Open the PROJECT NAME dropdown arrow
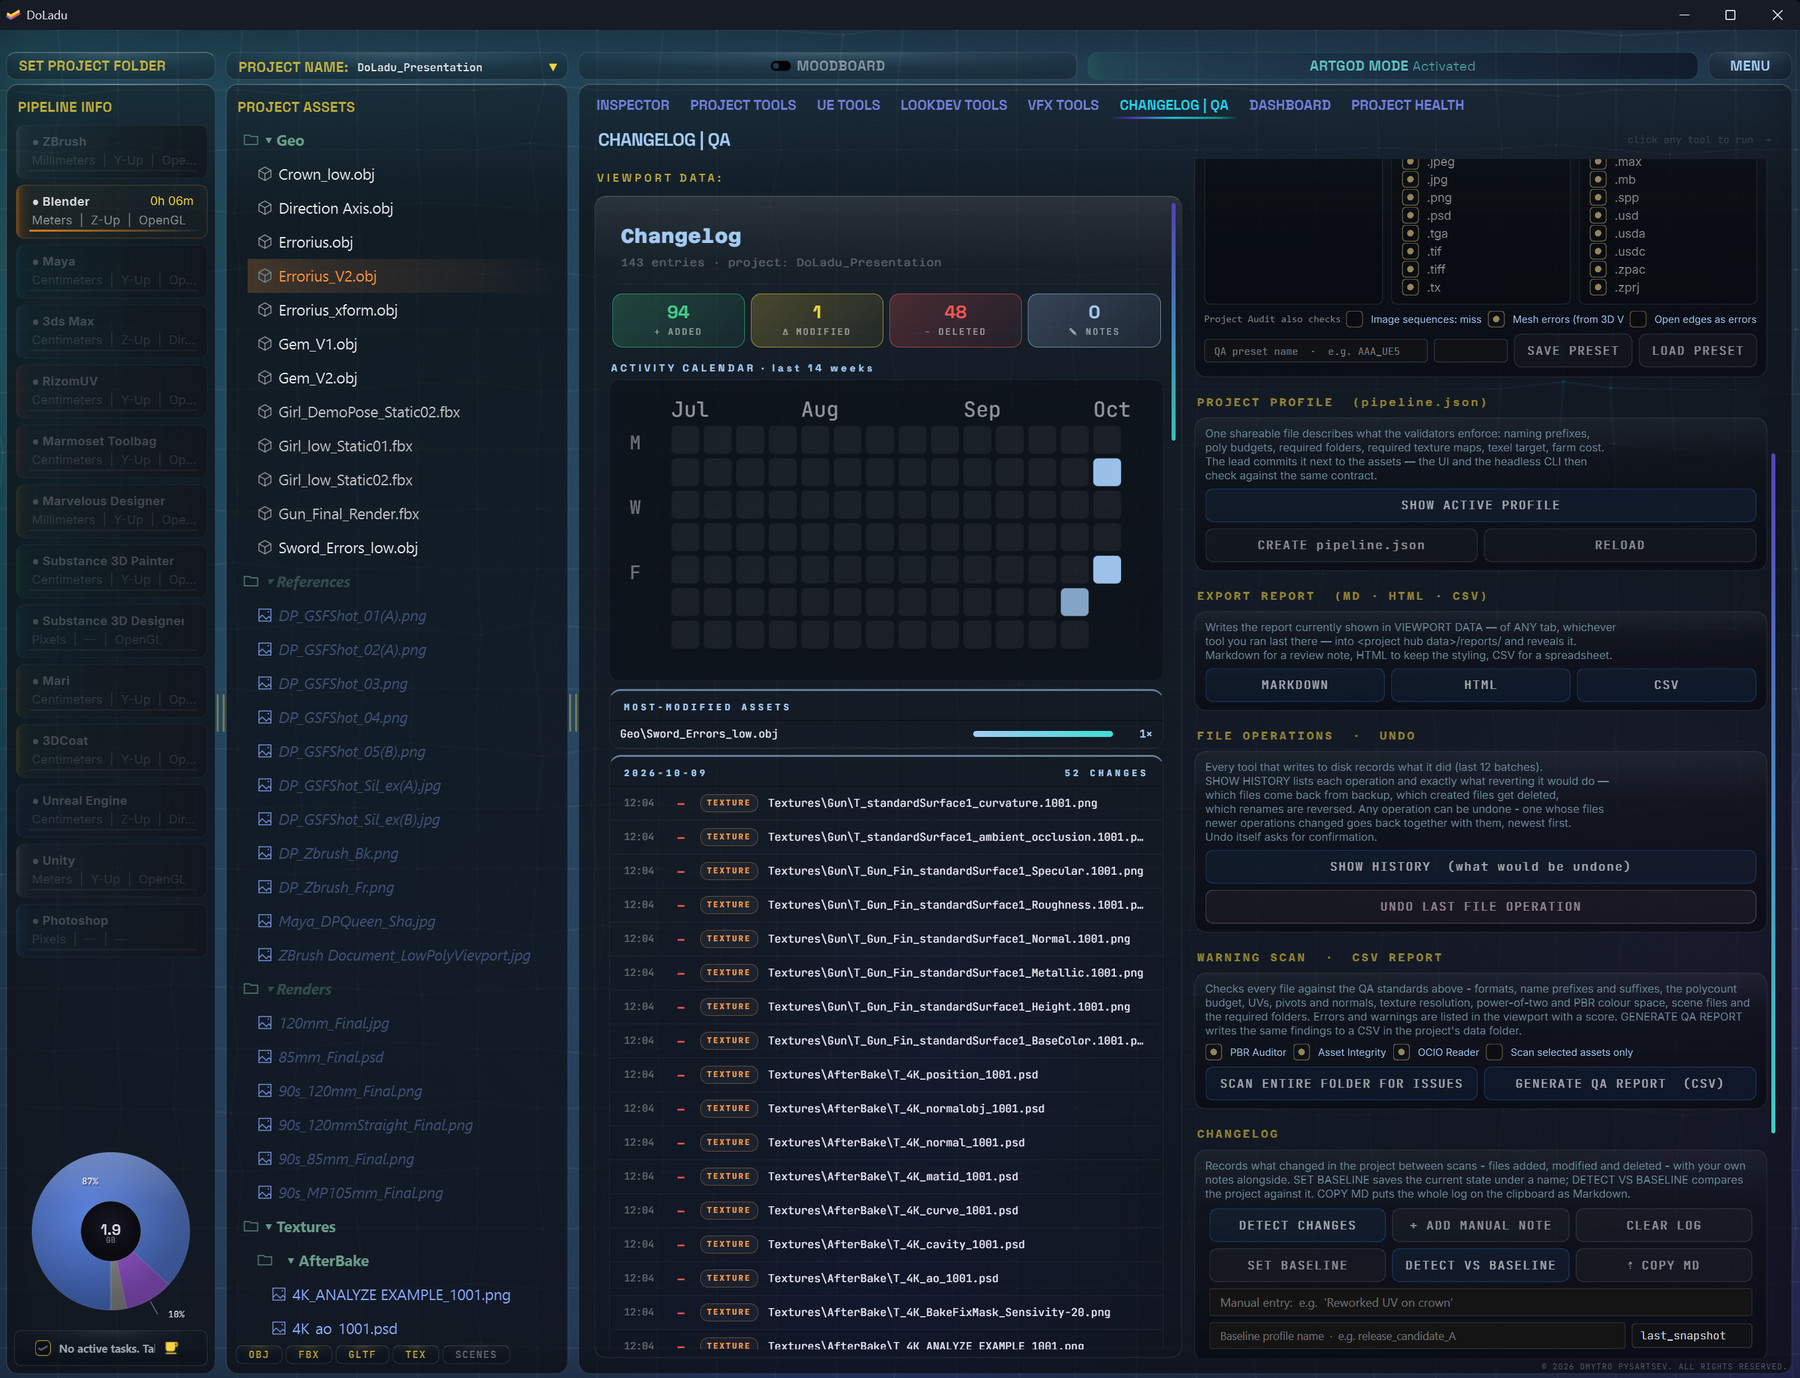 pyautogui.click(x=553, y=67)
